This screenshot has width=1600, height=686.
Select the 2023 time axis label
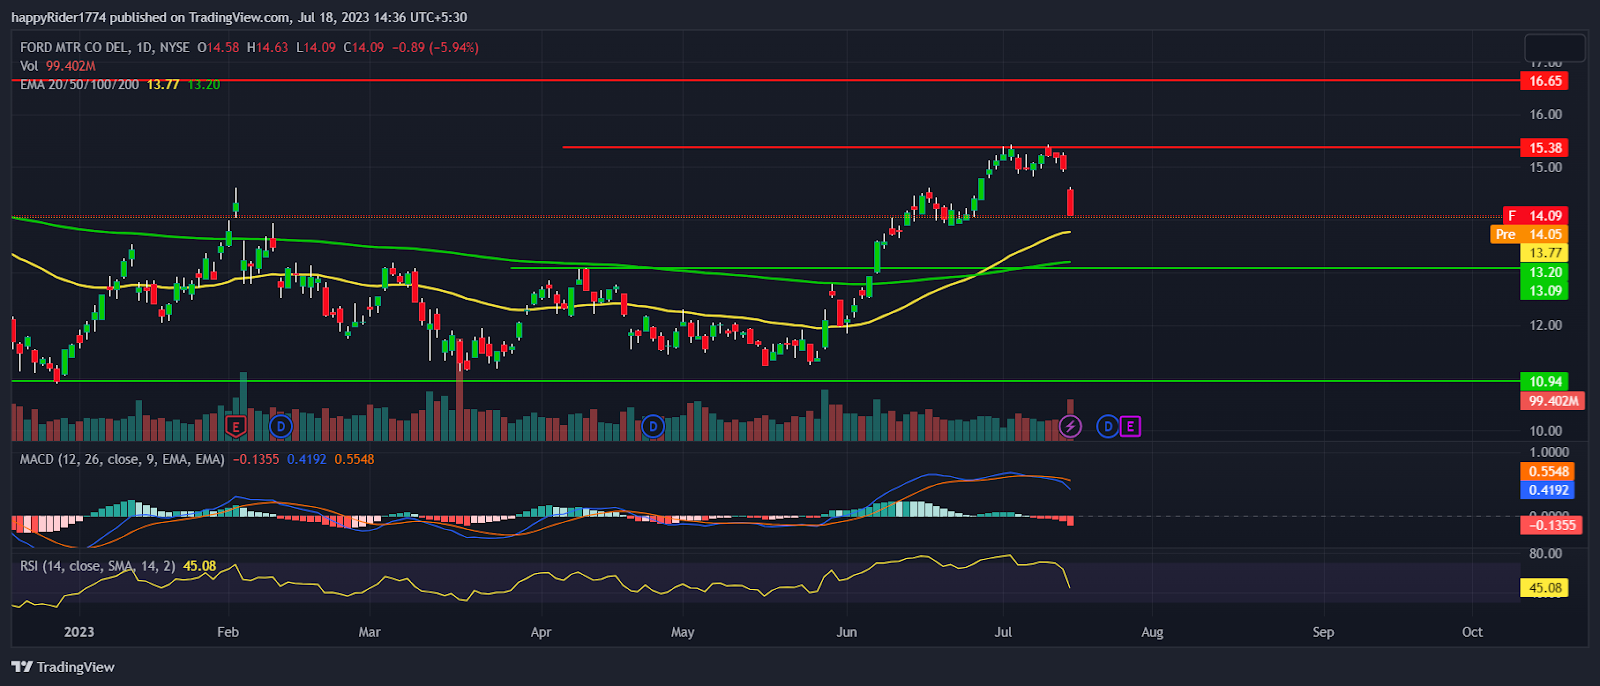tap(79, 632)
